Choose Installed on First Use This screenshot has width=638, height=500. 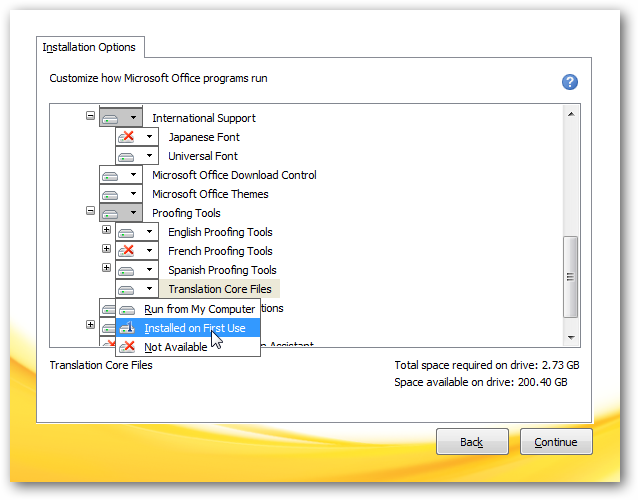(x=188, y=328)
